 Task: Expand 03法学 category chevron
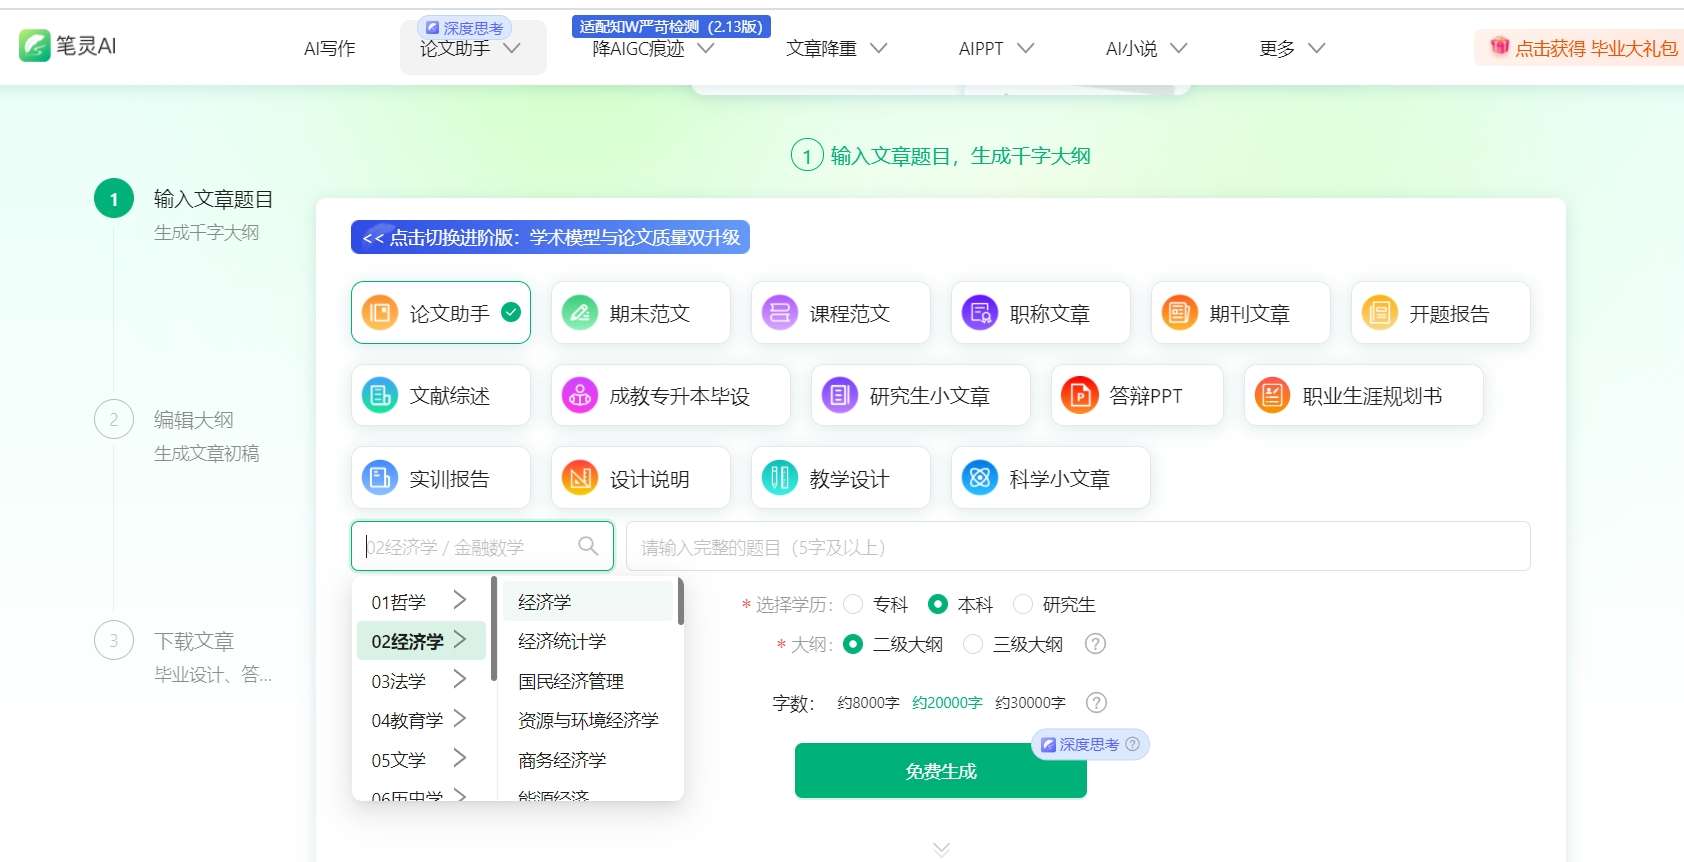[460, 679]
